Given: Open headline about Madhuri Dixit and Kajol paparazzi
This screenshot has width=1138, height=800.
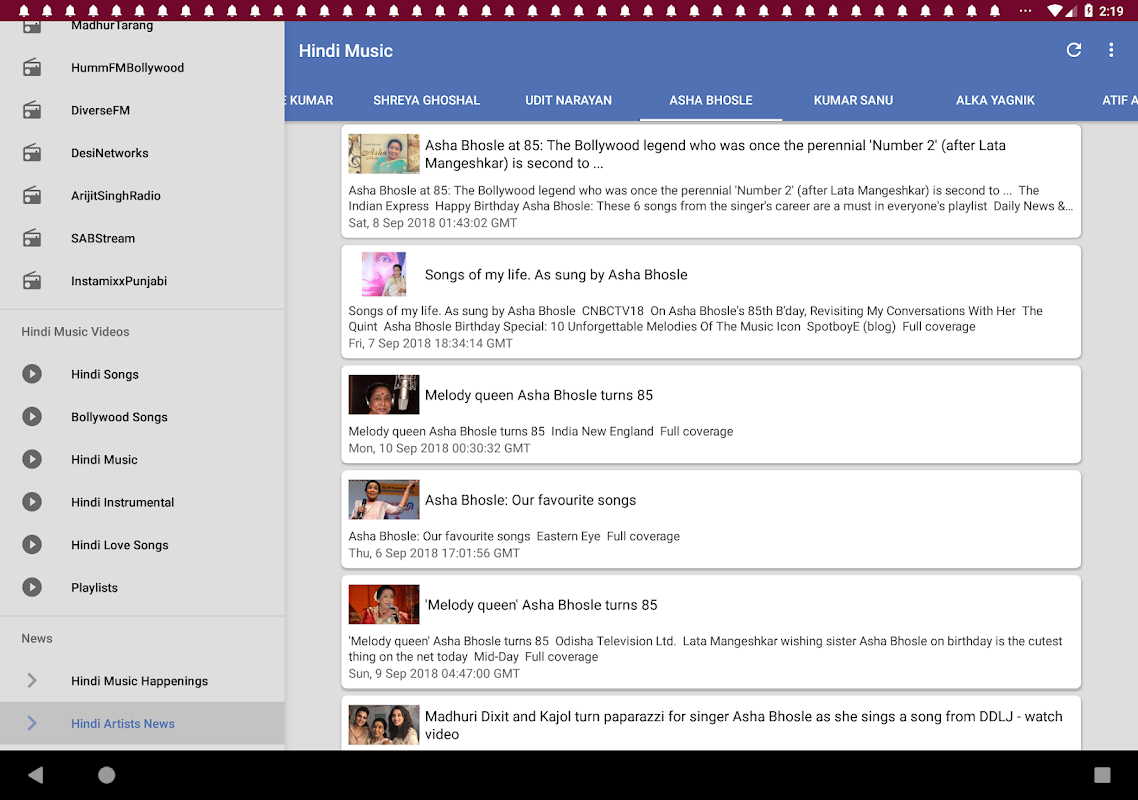Looking at the screenshot, I should click(744, 725).
